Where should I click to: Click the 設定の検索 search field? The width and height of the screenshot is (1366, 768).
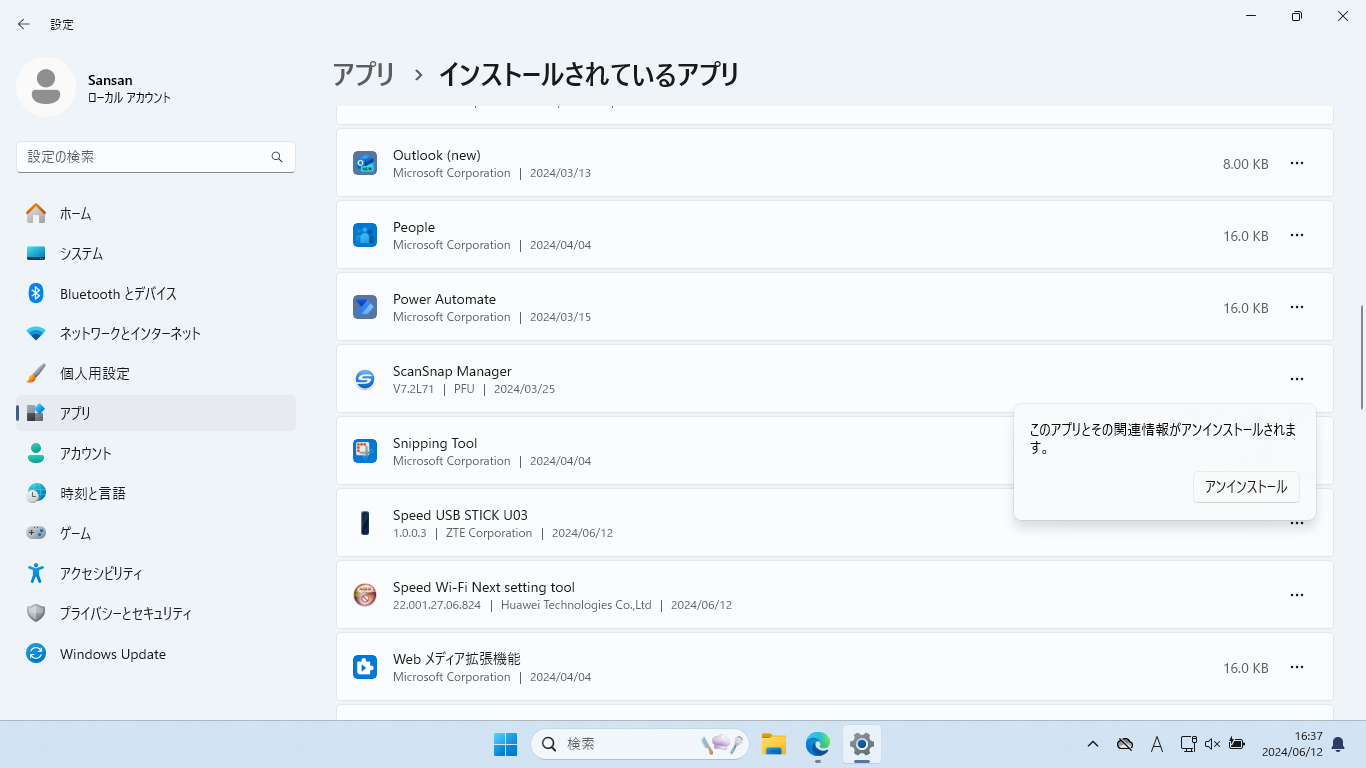(156, 157)
